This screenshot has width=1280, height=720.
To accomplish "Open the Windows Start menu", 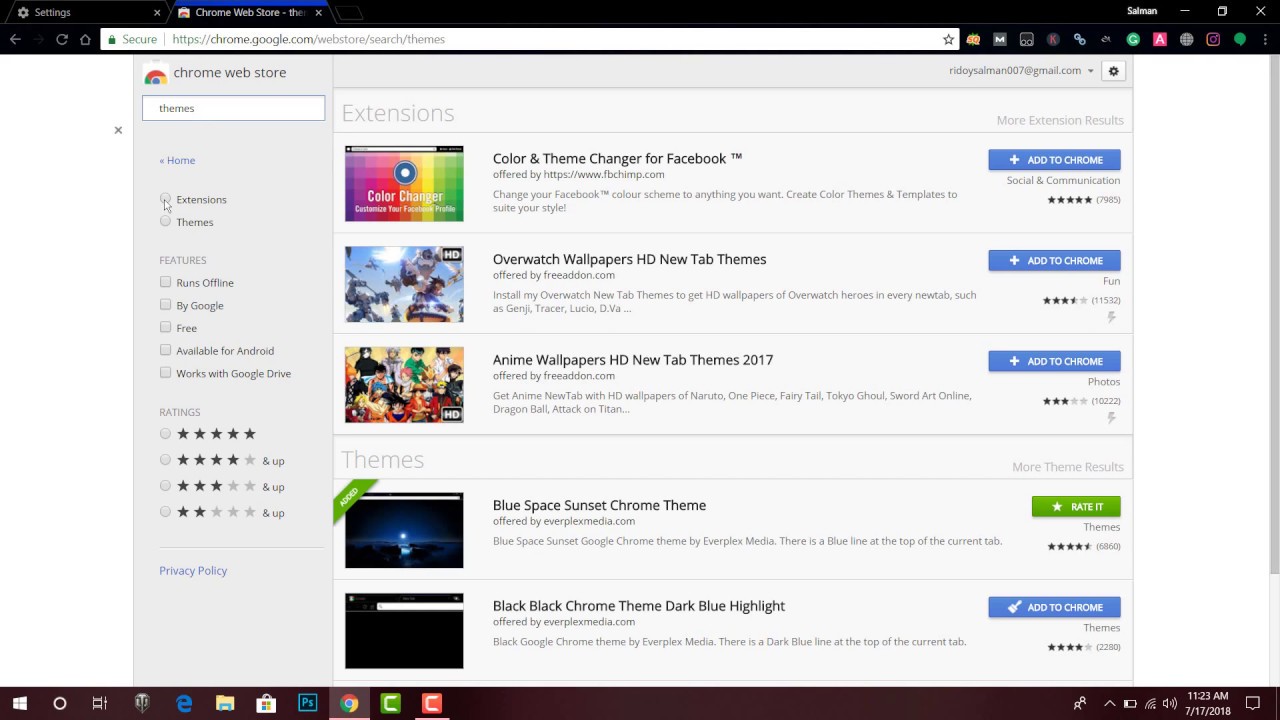I will pos(19,703).
